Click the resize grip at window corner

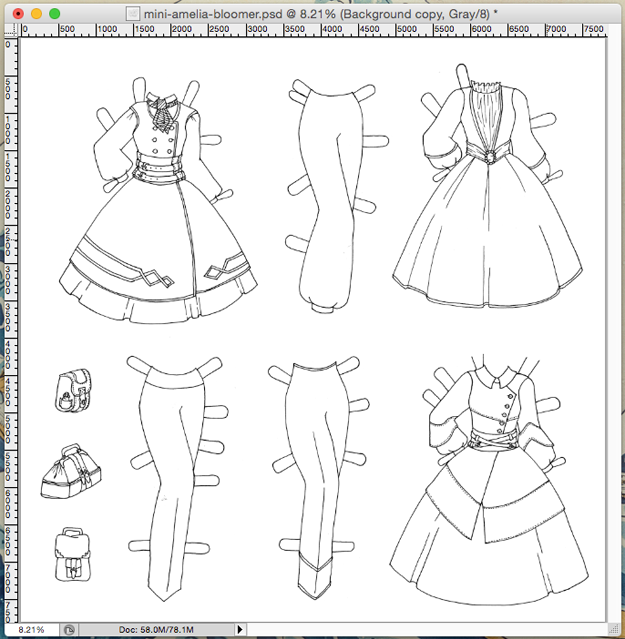[613, 629]
